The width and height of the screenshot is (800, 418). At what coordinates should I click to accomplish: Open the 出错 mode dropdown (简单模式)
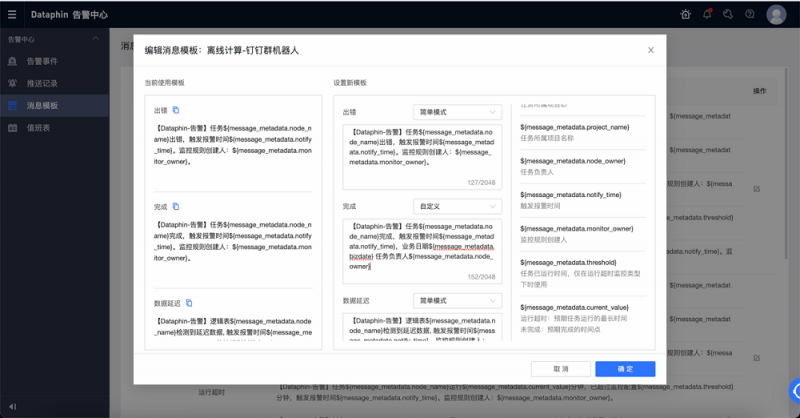pos(458,112)
